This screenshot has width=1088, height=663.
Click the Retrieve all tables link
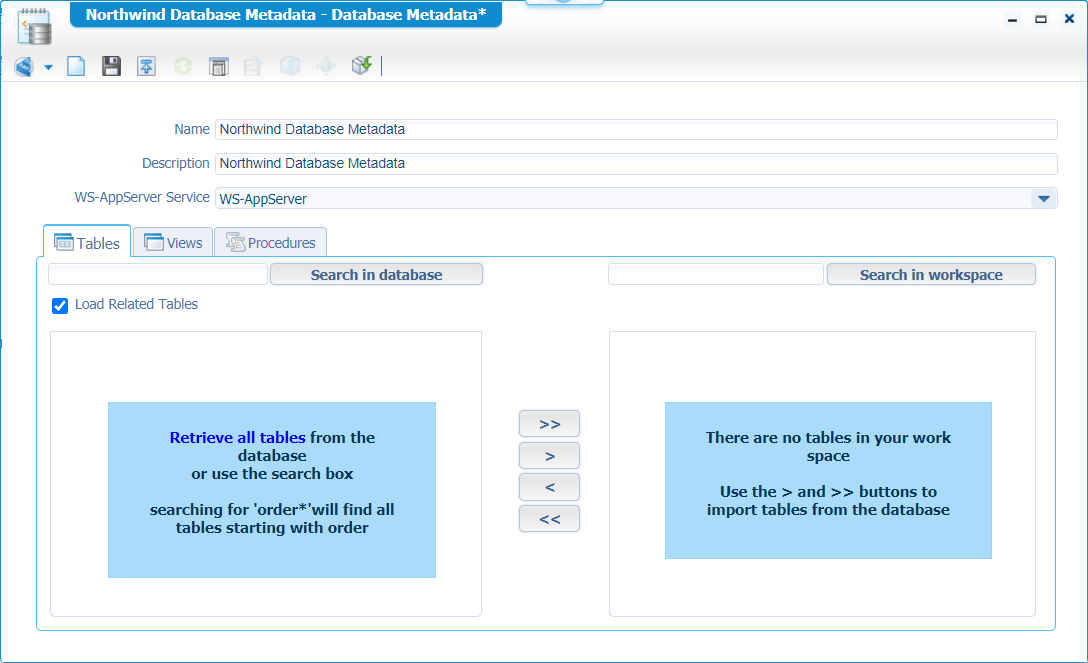pyautogui.click(x=237, y=437)
